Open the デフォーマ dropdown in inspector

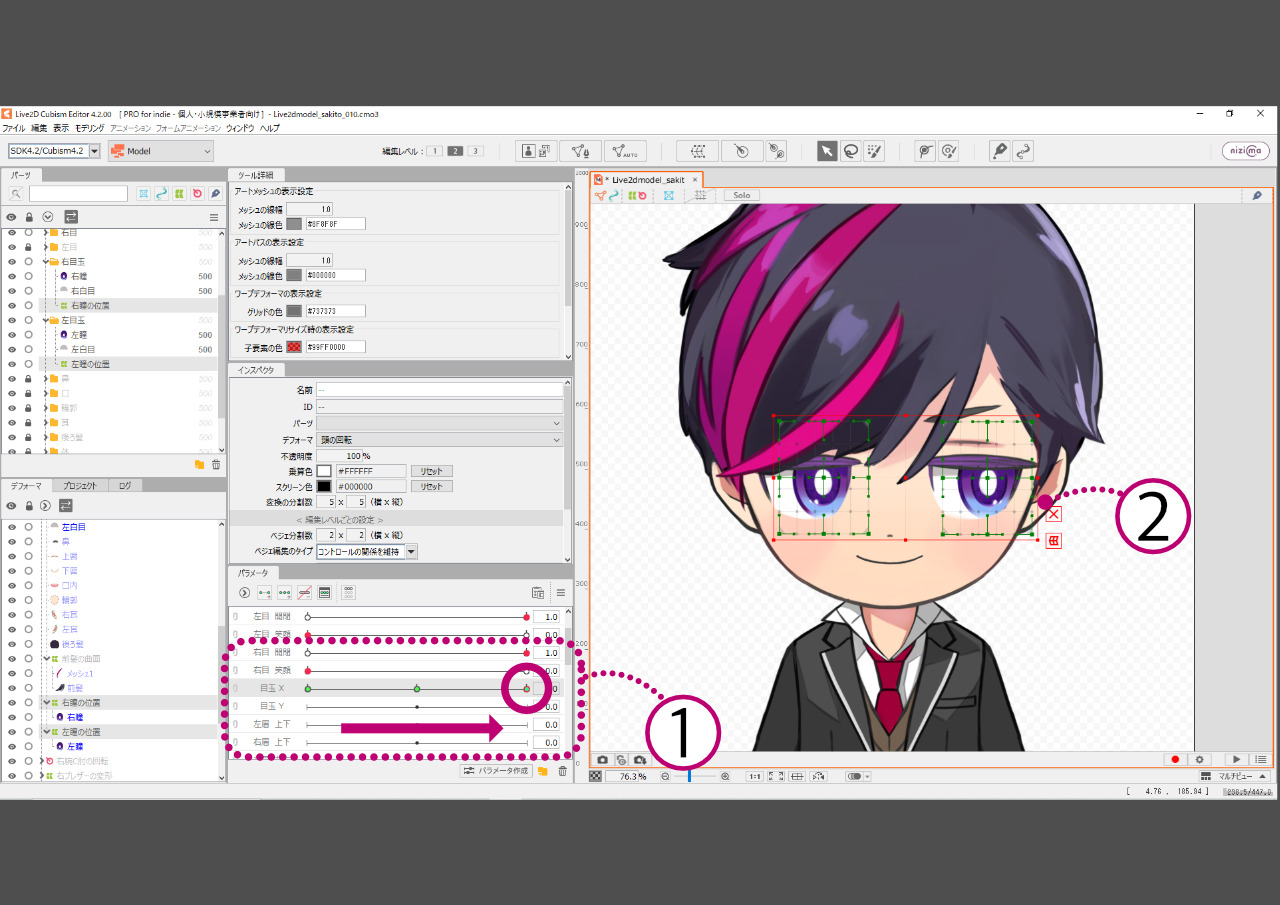tap(440, 440)
